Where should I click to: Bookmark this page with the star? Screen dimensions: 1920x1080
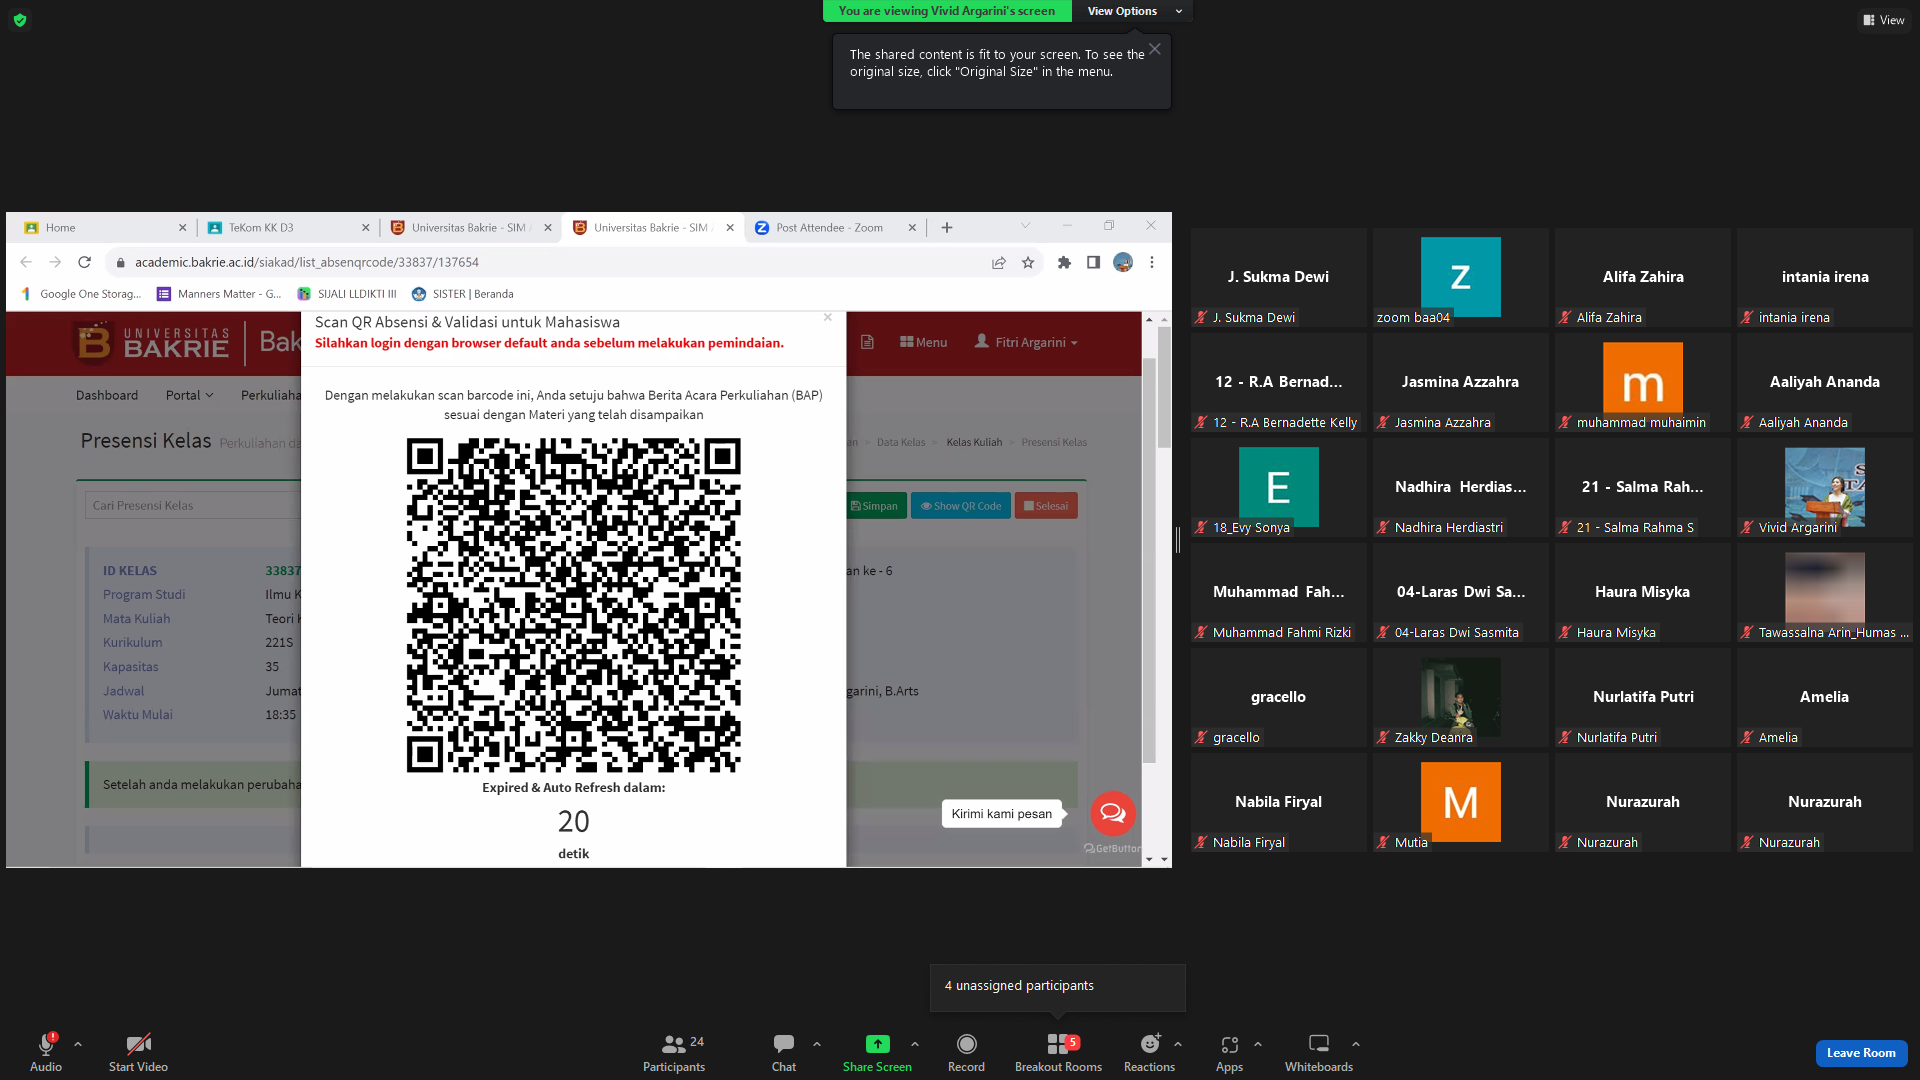coord(1028,262)
